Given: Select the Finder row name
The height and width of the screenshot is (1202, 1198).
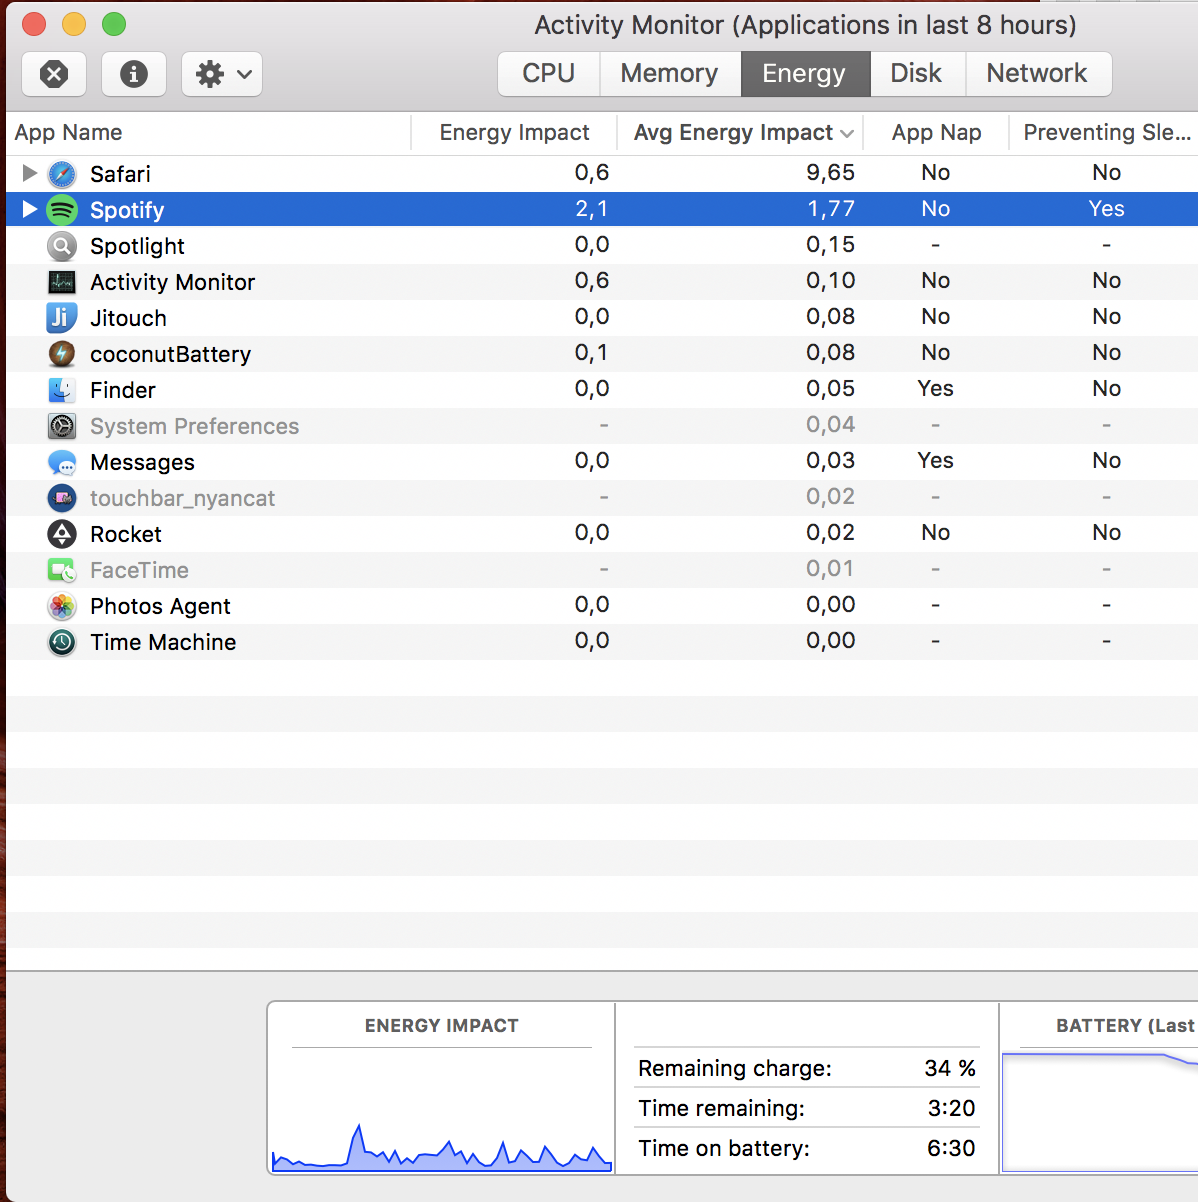Looking at the screenshot, I should (x=123, y=390).
